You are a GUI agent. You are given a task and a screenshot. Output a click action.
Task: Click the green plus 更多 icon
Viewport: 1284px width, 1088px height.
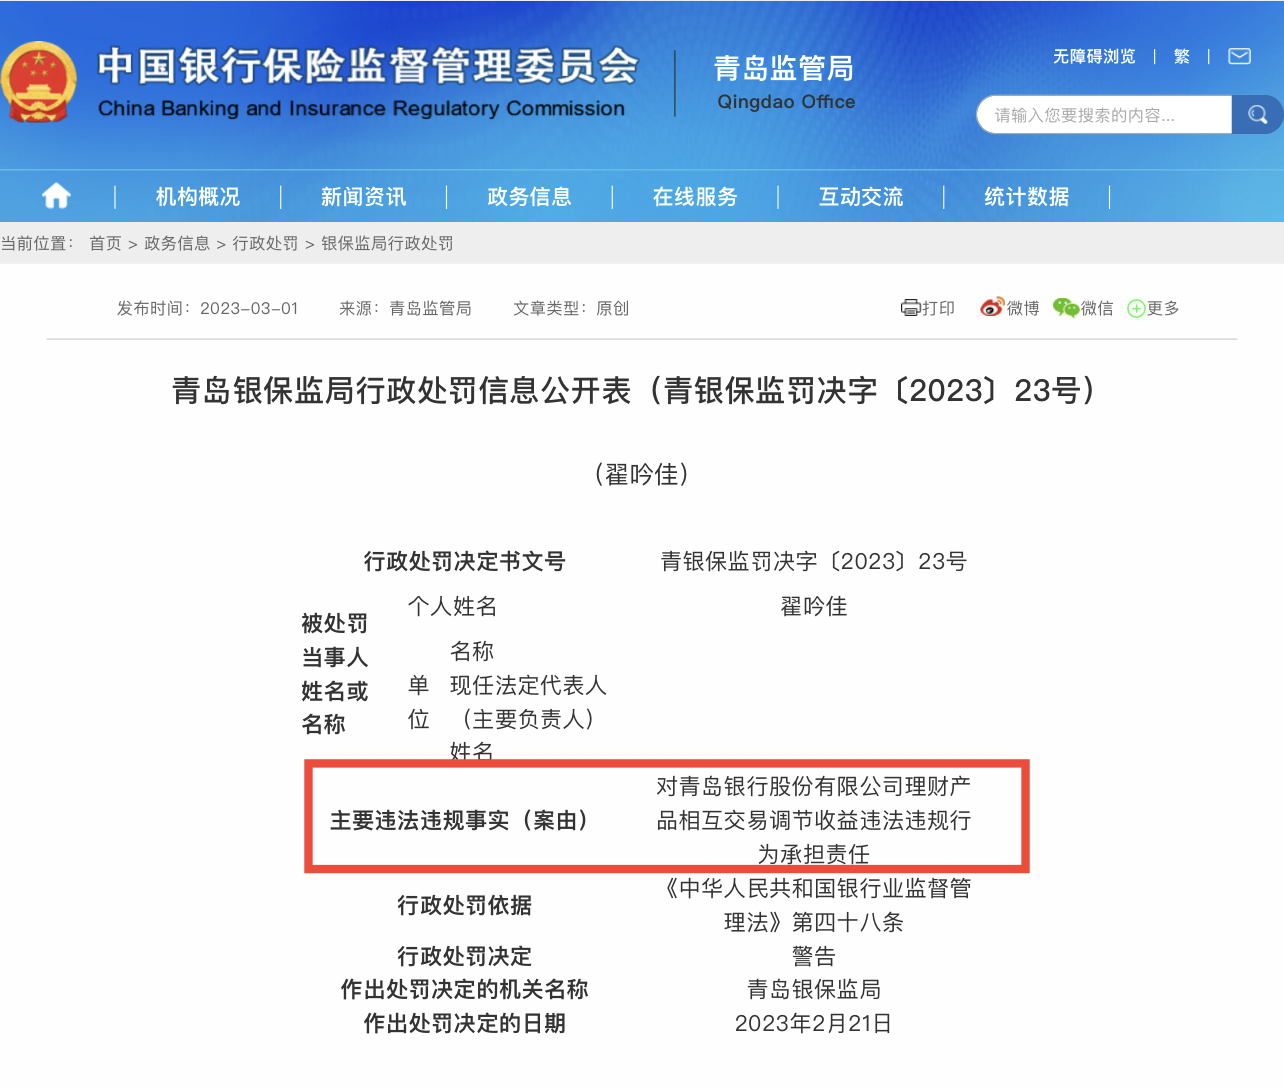(x=1135, y=308)
